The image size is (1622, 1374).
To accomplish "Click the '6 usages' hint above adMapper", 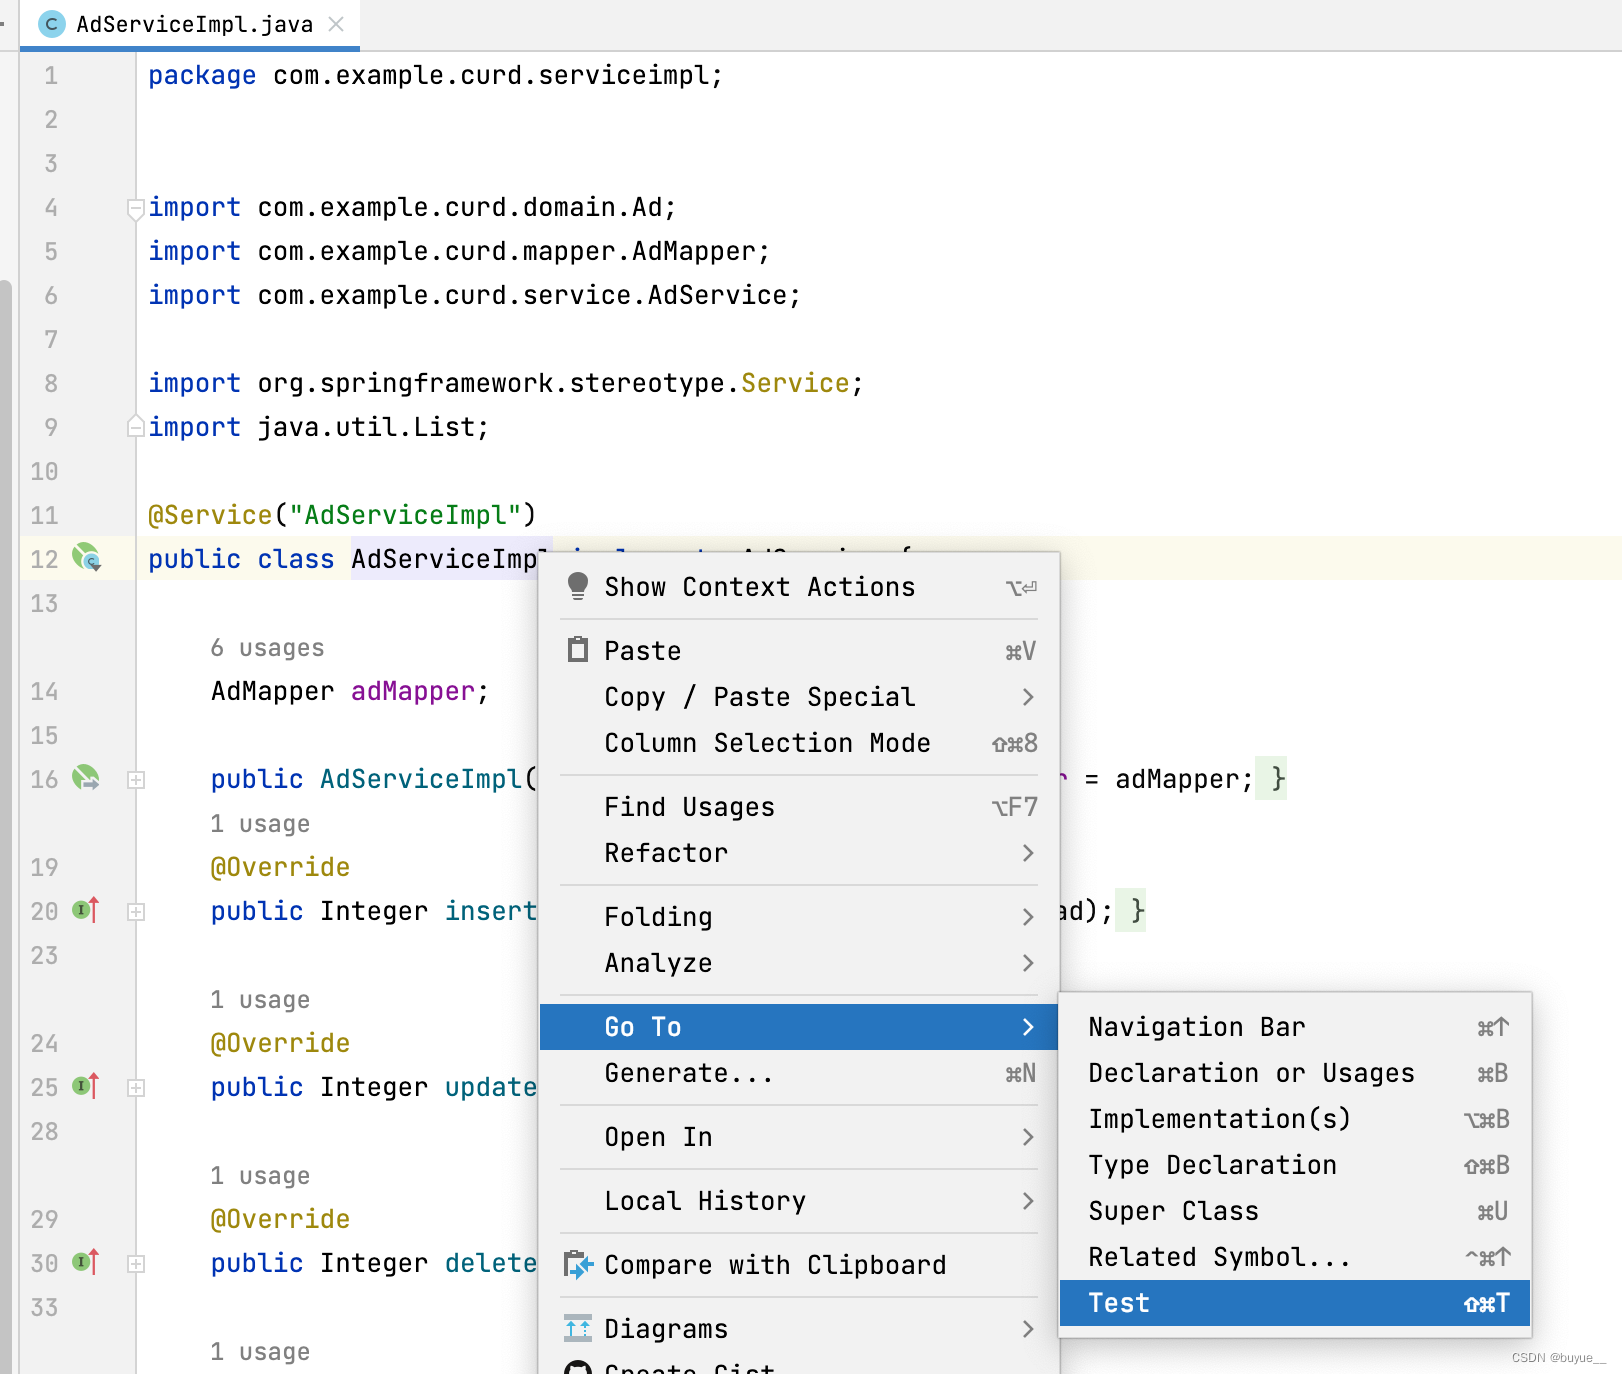I will pos(267,648).
